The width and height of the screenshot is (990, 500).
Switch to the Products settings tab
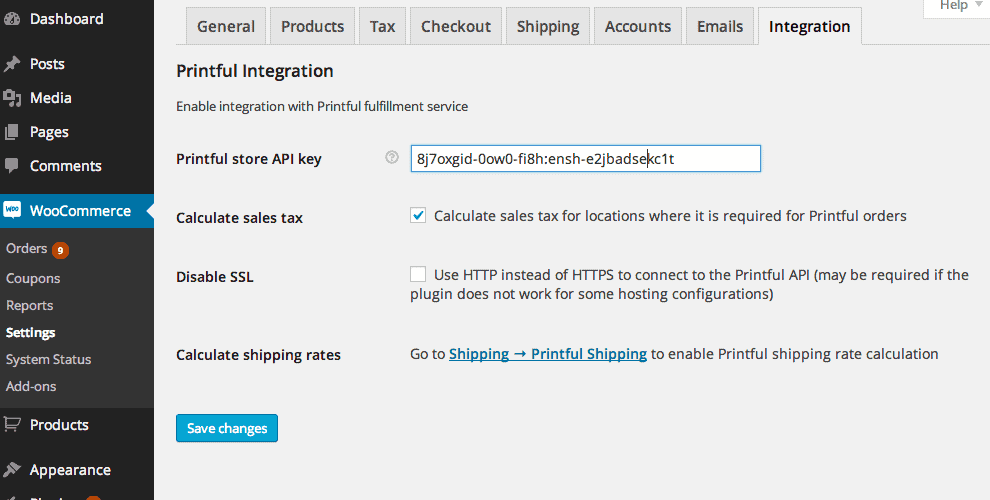pos(313,27)
